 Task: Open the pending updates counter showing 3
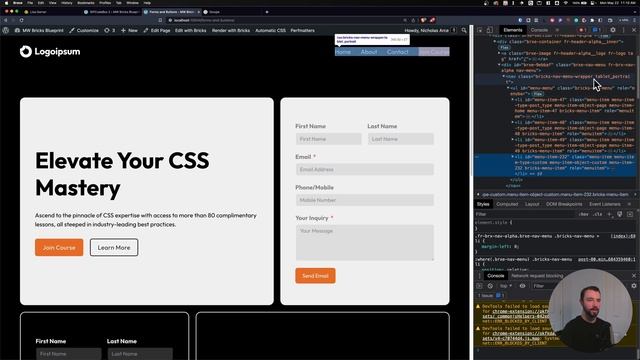click(109, 30)
